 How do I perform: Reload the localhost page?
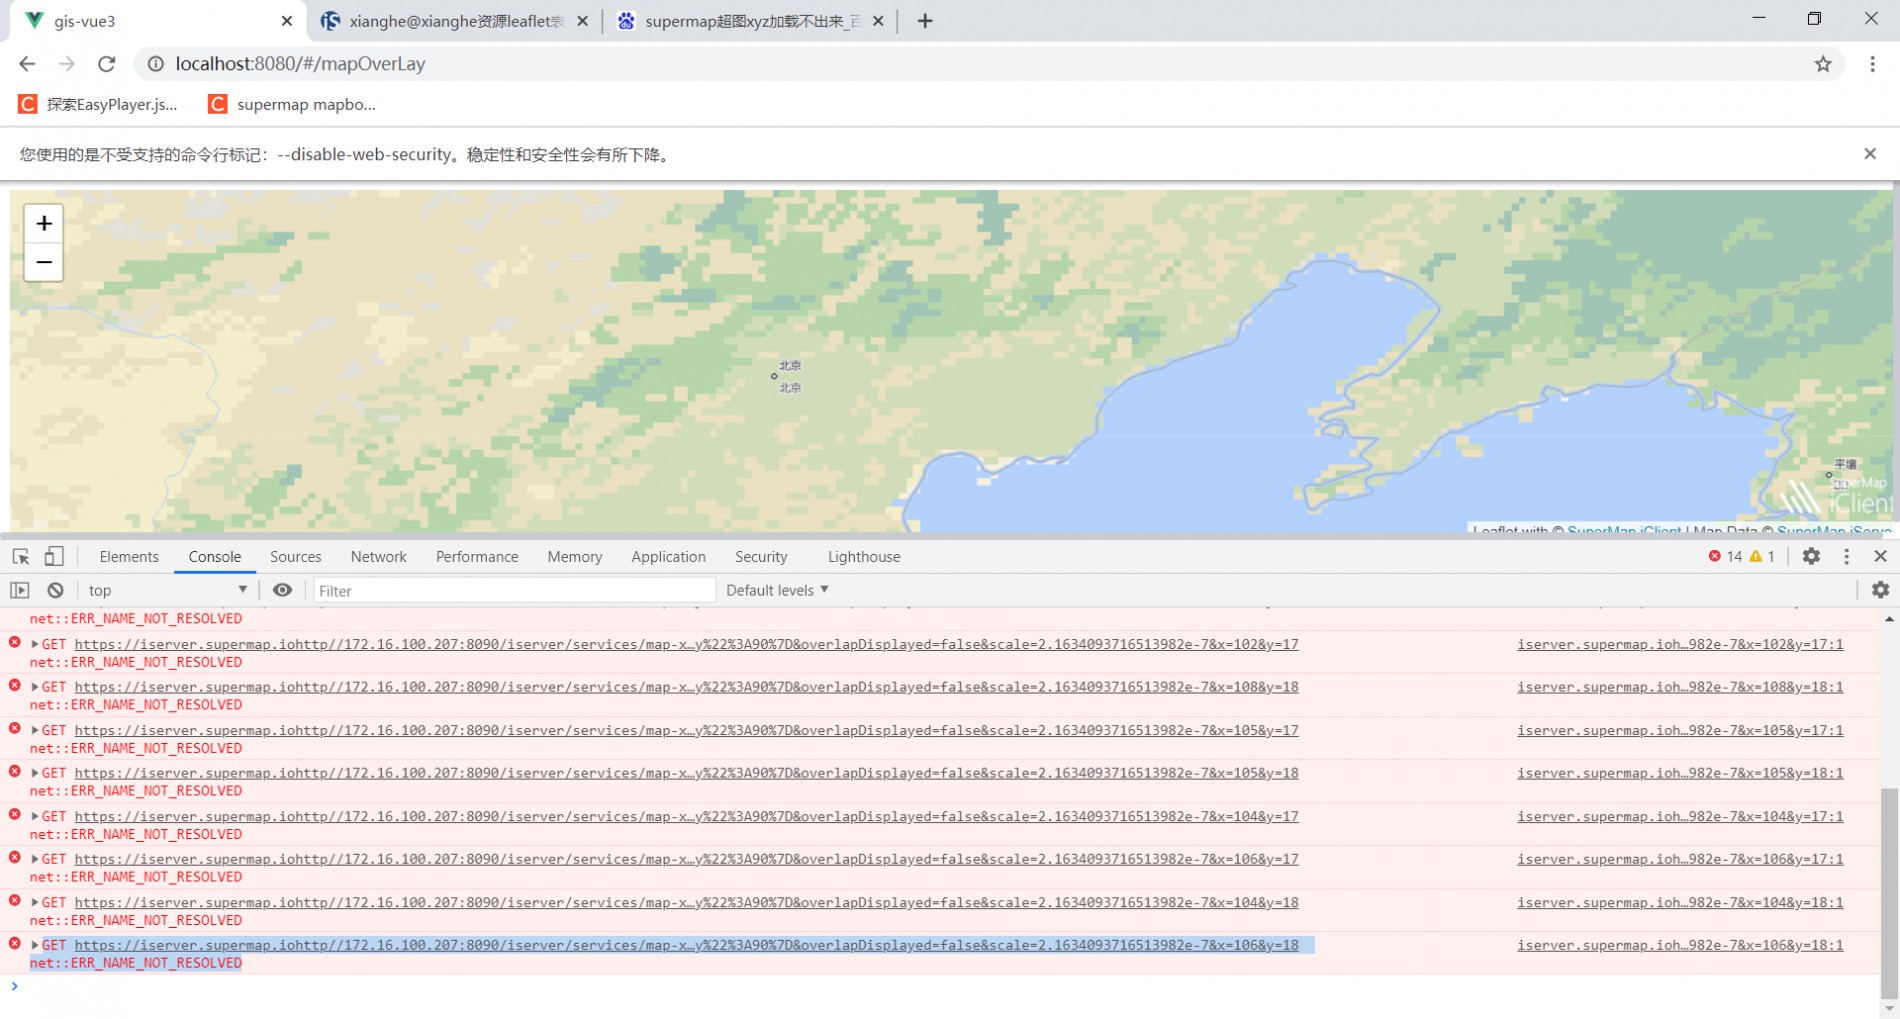[107, 64]
